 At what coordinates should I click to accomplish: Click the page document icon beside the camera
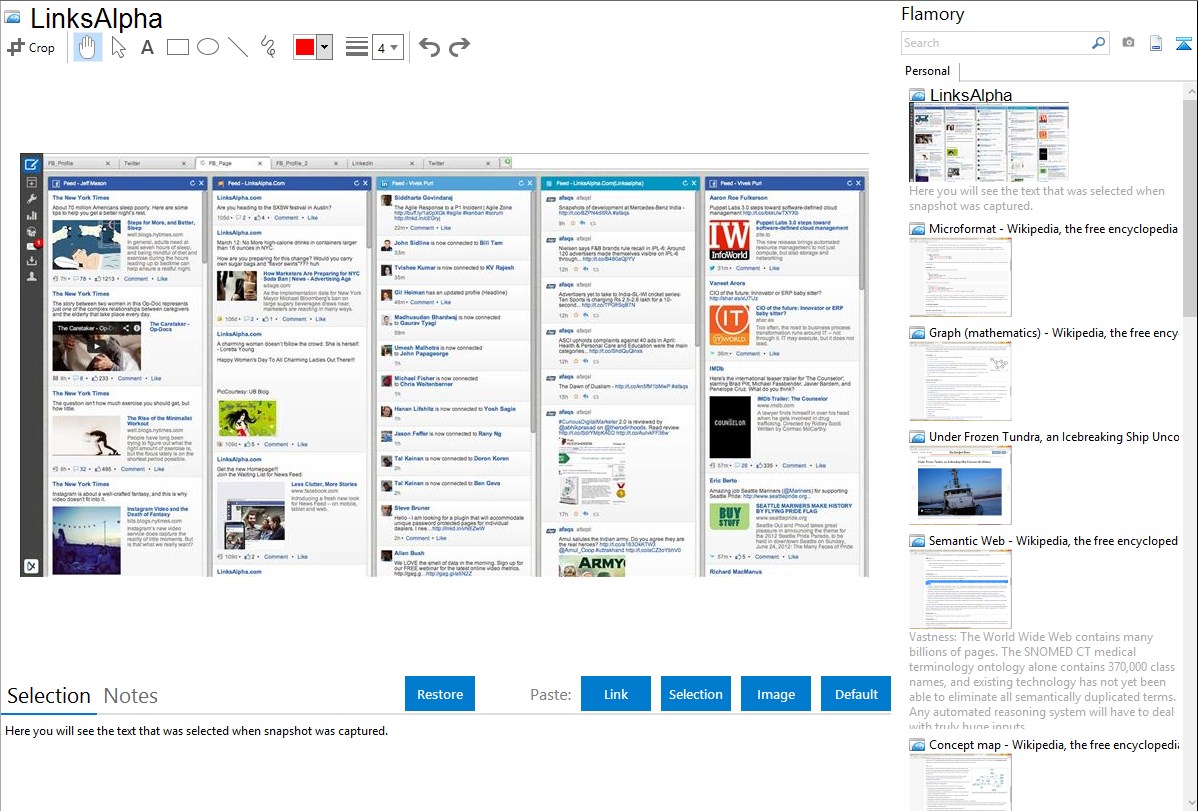click(1156, 43)
